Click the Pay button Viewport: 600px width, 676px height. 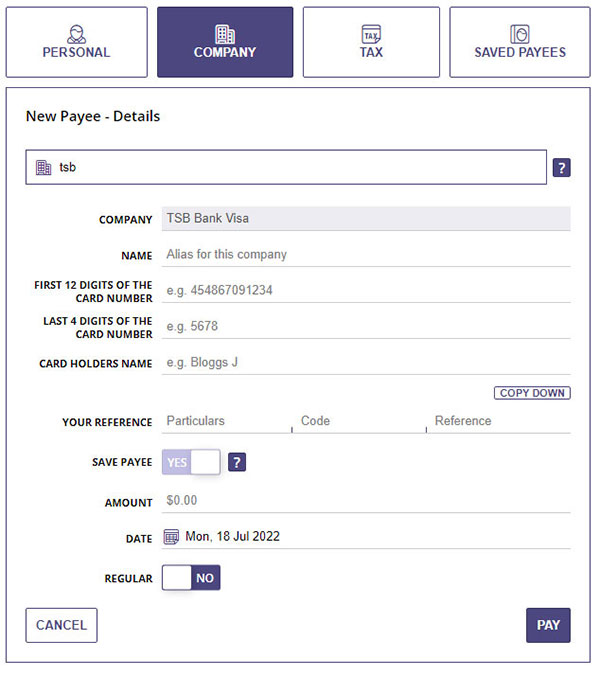[x=548, y=625]
